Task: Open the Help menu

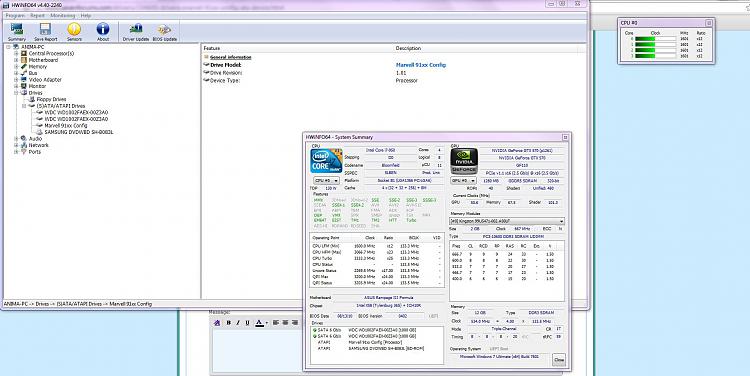Action: pos(86,16)
